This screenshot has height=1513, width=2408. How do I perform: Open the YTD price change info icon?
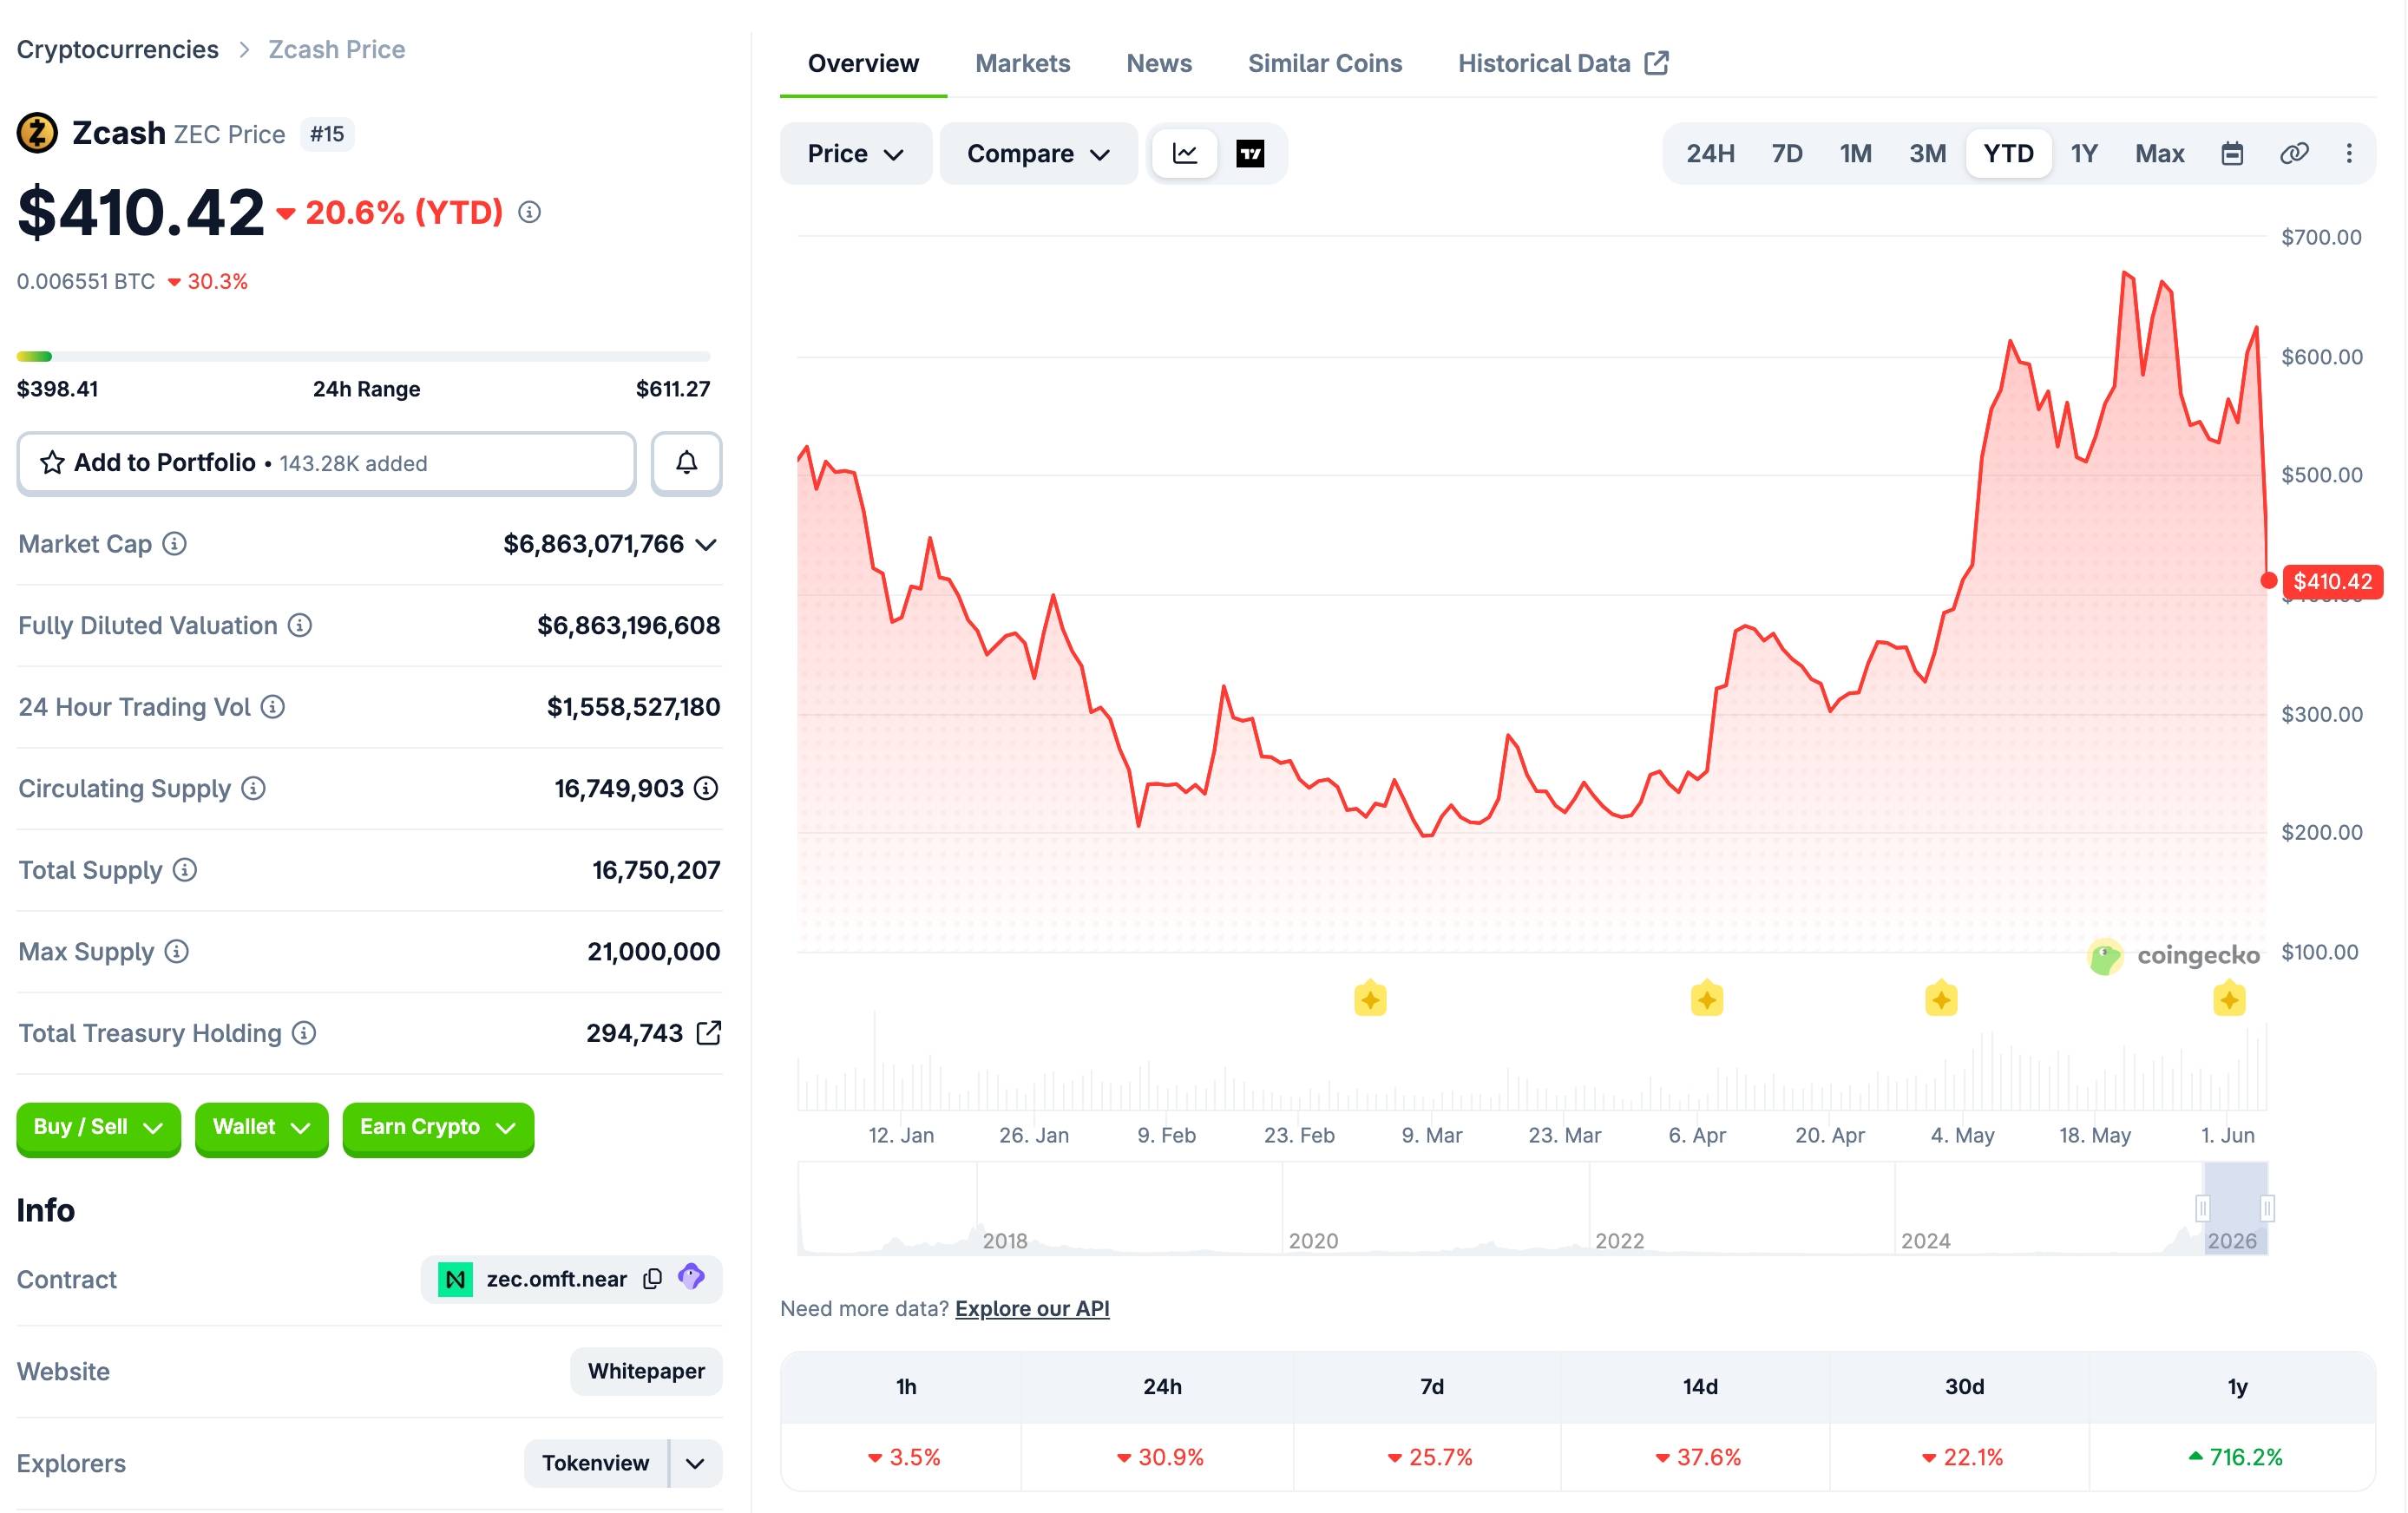pos(529,212)
